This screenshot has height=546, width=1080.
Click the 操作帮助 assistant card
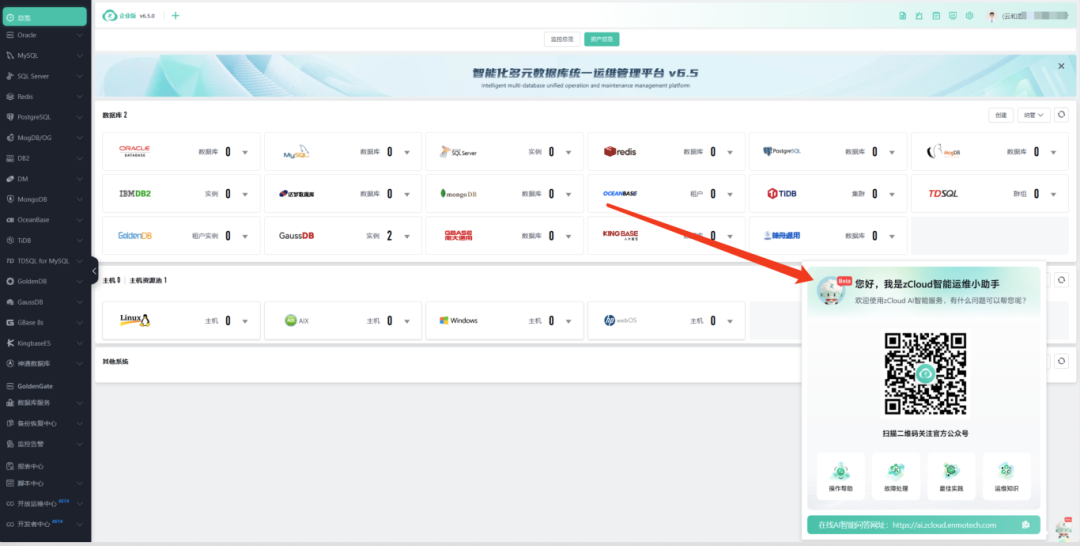[x=840, y=476]
